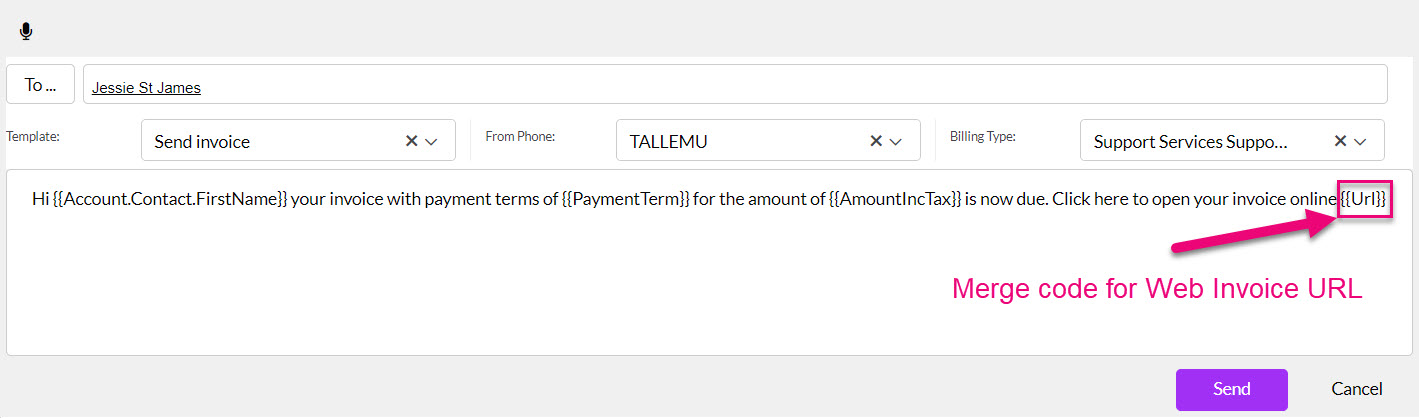This screenshot has width=1419, height=418.
Task: Click the TALLEMU From Phone box
Action: [x=768, y=141]
